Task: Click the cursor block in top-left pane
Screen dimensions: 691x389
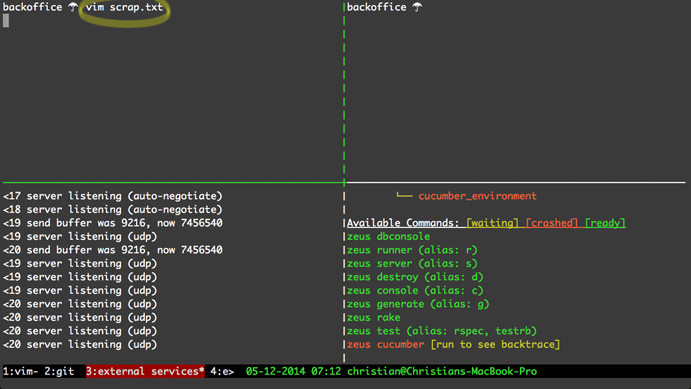Action: tap(6, 20)
